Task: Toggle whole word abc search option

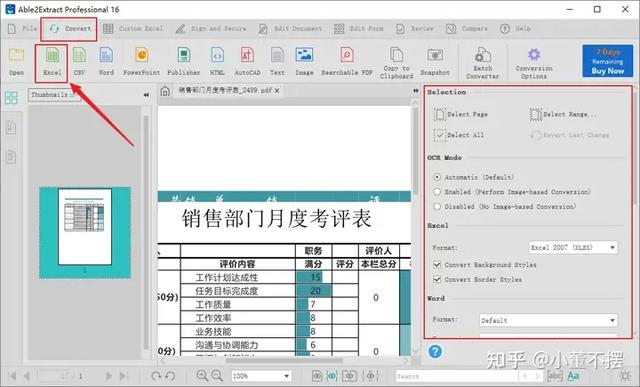Action: point(554,376)
